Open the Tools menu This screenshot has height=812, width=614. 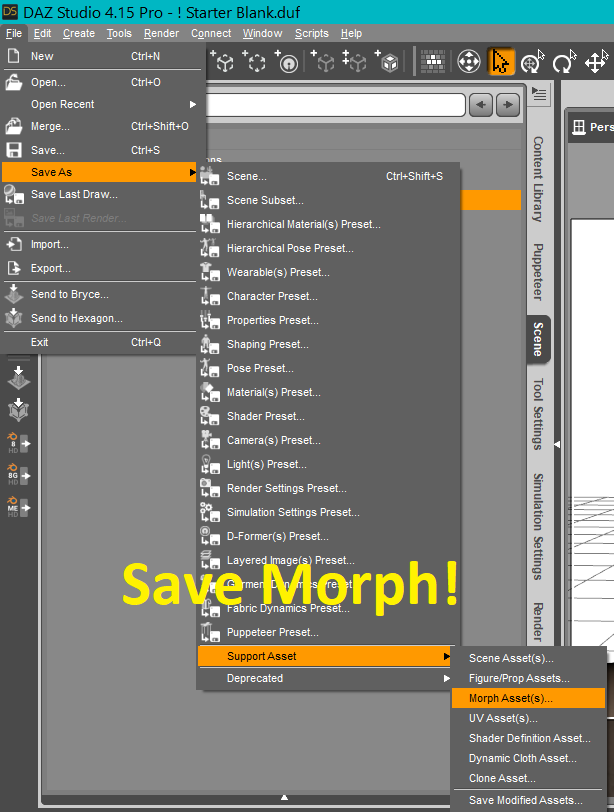(119, 33)
